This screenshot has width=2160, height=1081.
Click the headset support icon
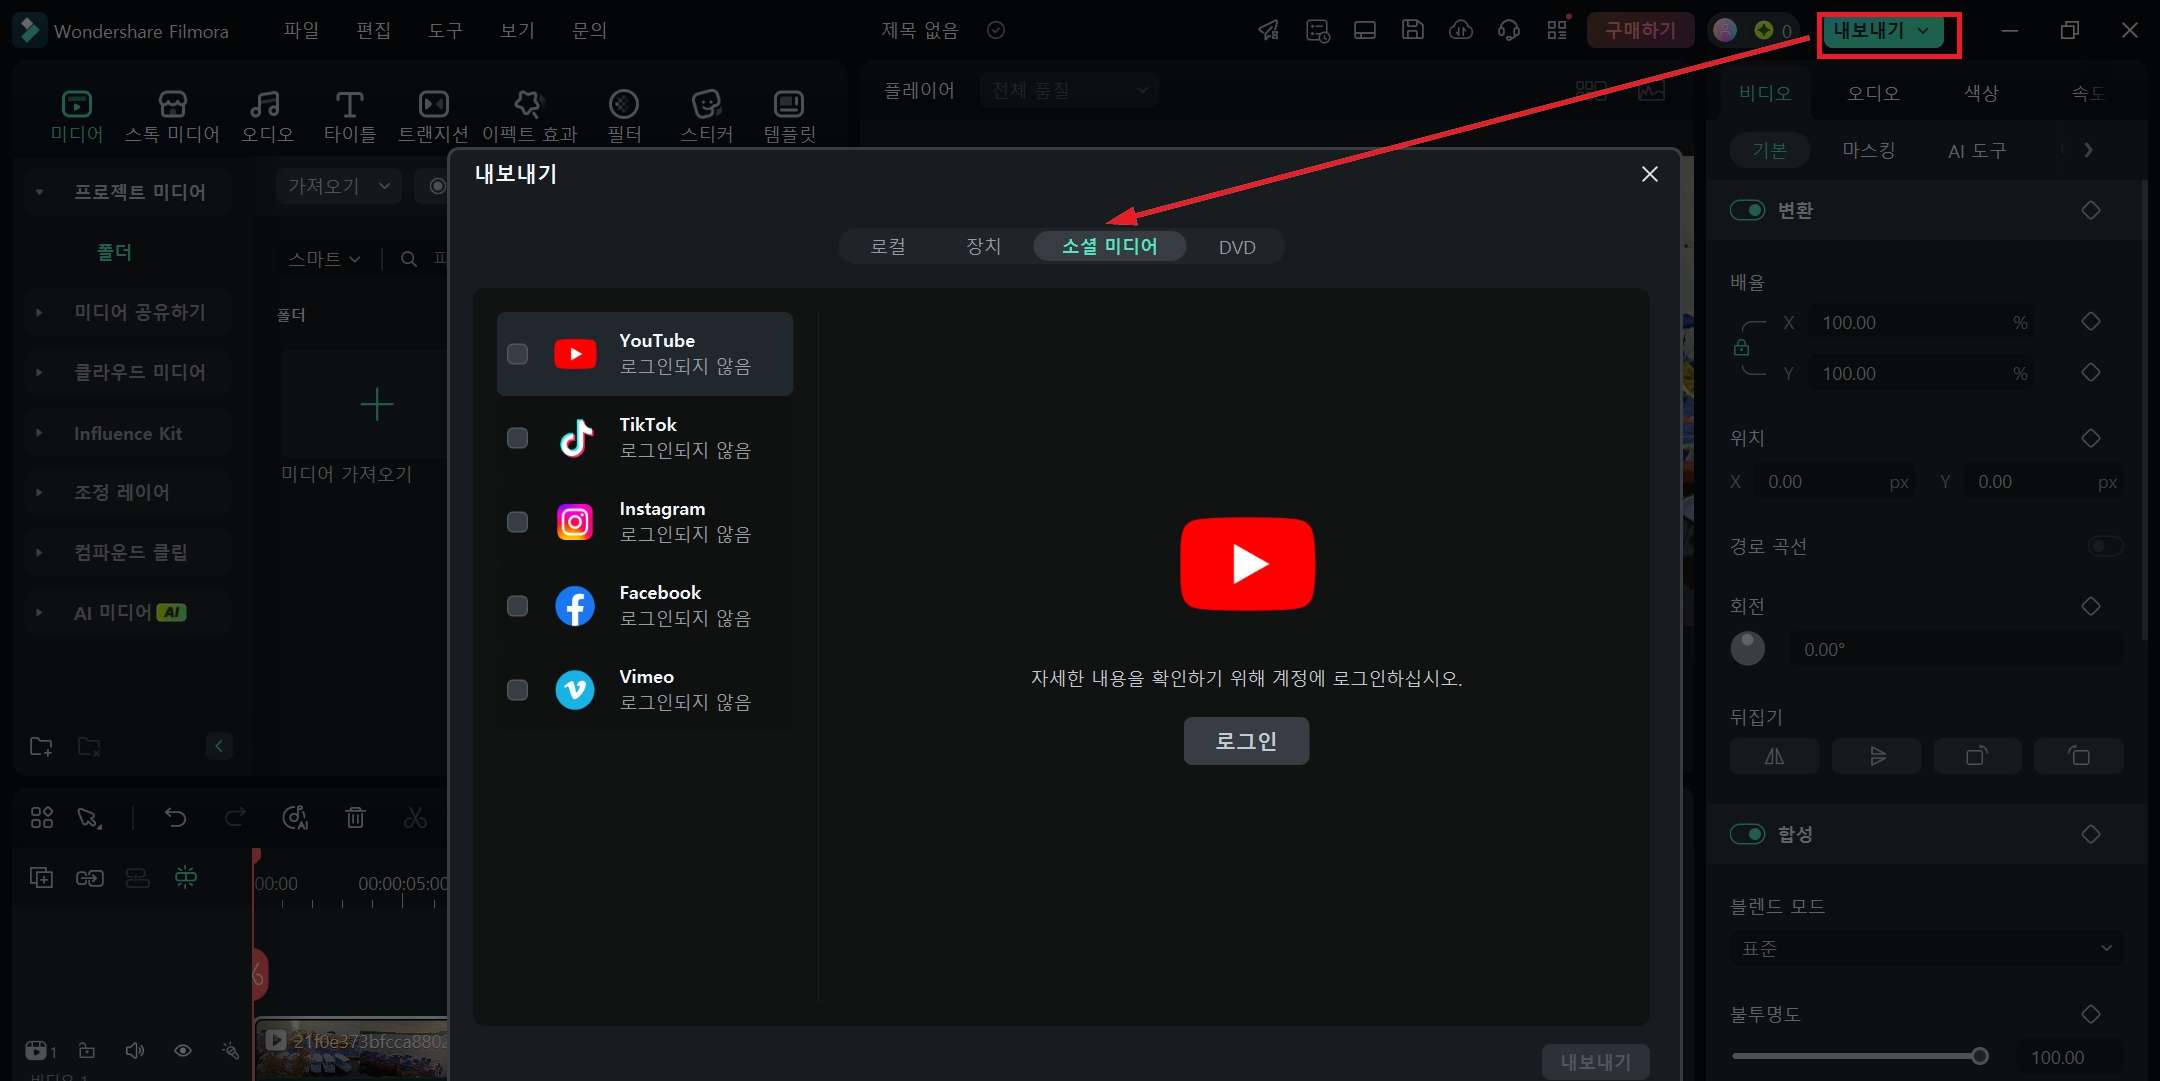coord(1509,30)
